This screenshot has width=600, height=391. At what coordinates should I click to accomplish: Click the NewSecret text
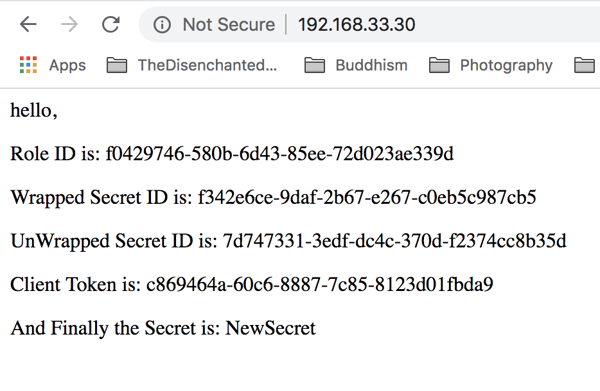coord(271,328)
